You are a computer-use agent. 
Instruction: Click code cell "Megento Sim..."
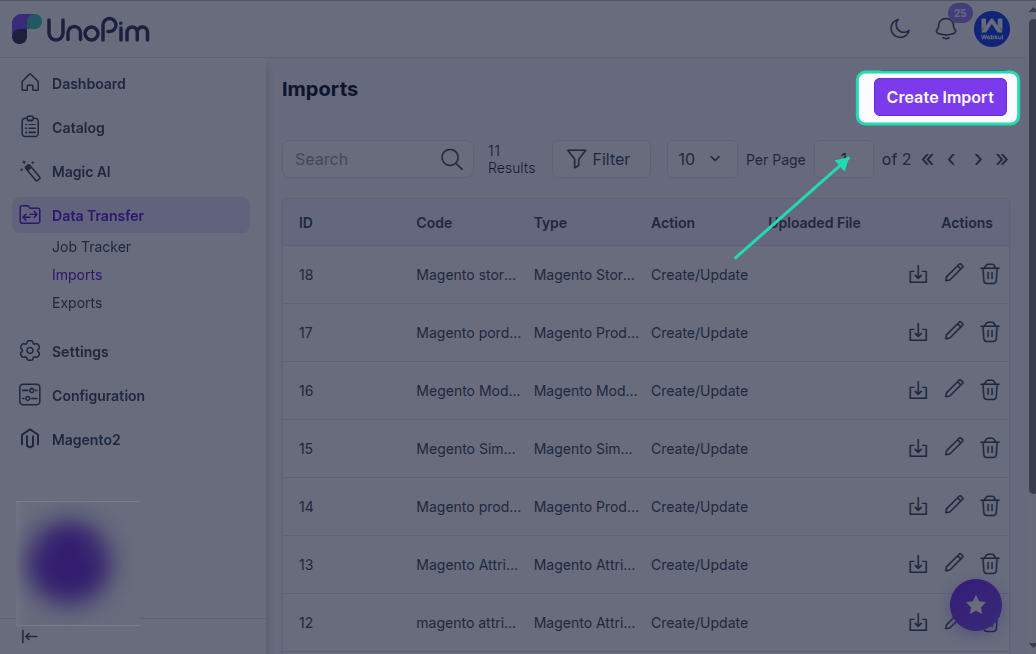466,449
